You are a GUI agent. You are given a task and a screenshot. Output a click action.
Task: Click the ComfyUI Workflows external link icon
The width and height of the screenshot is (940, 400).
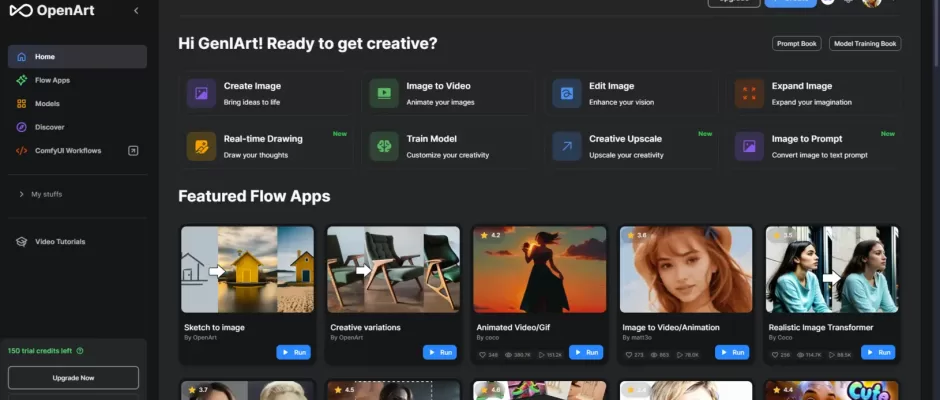click(133, 151)
